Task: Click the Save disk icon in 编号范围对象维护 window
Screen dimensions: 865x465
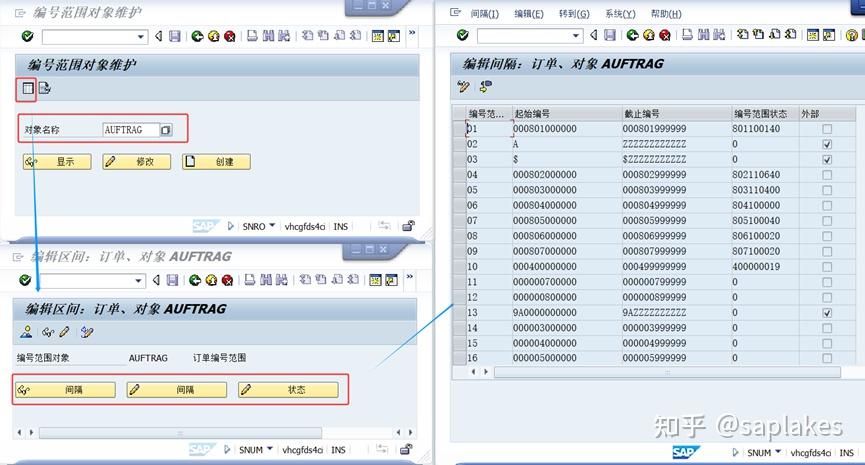Action: tap(175, 36)
